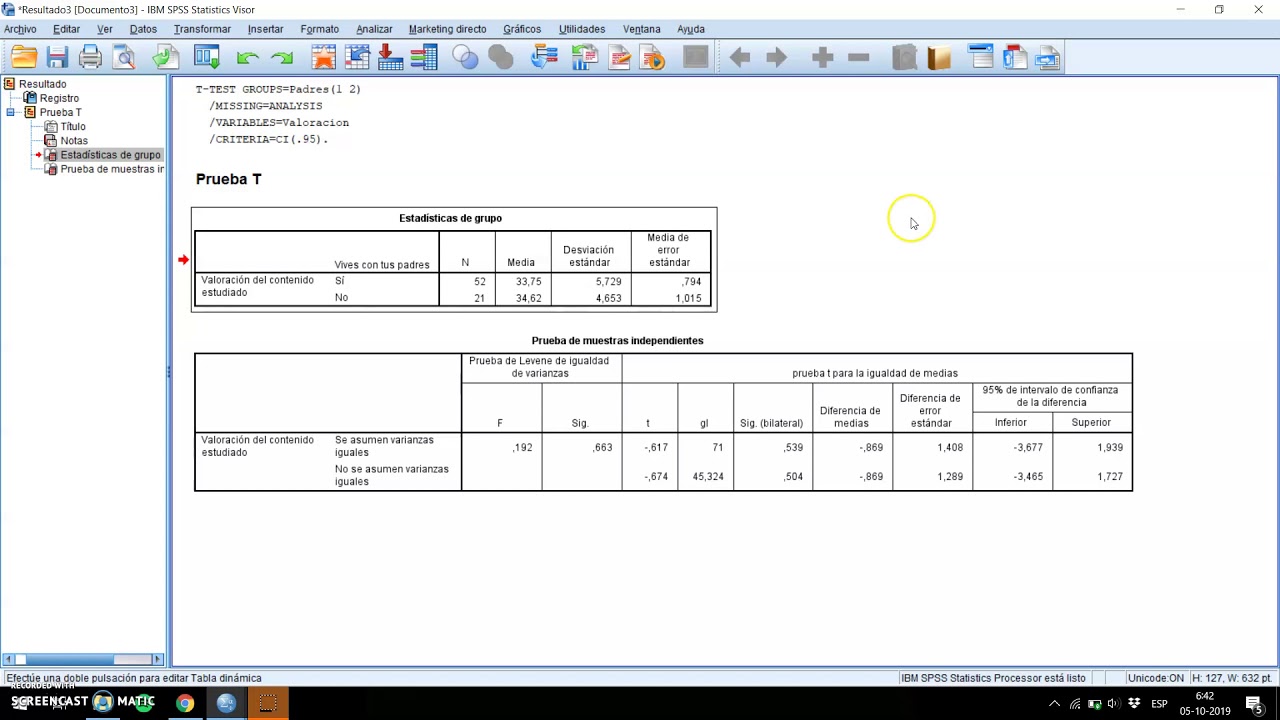Screen dimensions: 1280x720
Task: Select Prueba T in the outline tree
Action: click(61, 112)
